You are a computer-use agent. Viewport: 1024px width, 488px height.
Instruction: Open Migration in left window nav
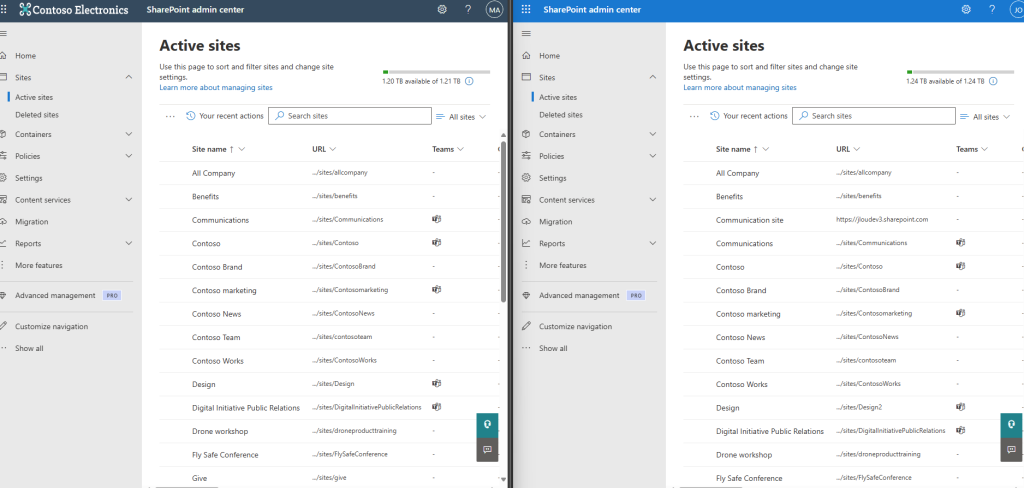point(31,221)
